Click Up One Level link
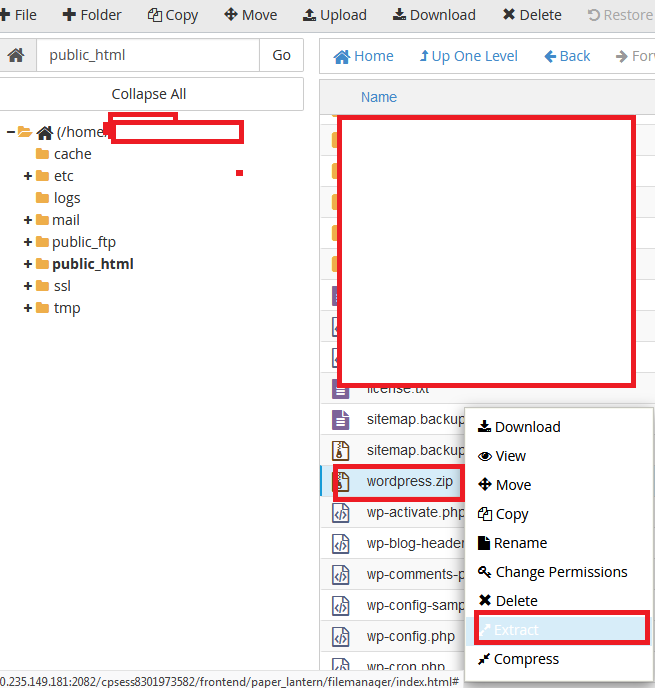Viewport: 655px width, 688px height. tap(469, 56)
